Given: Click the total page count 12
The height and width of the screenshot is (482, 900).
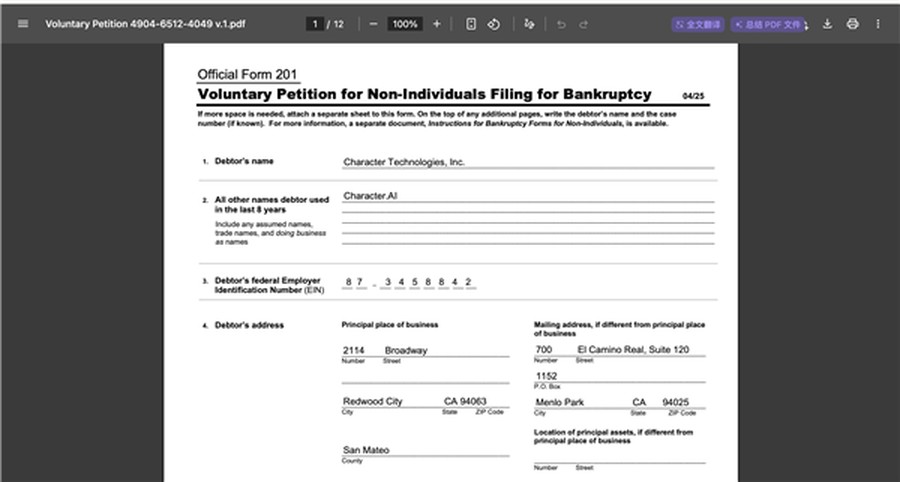Looking at the screenshot, I should [x=339, y=24].
